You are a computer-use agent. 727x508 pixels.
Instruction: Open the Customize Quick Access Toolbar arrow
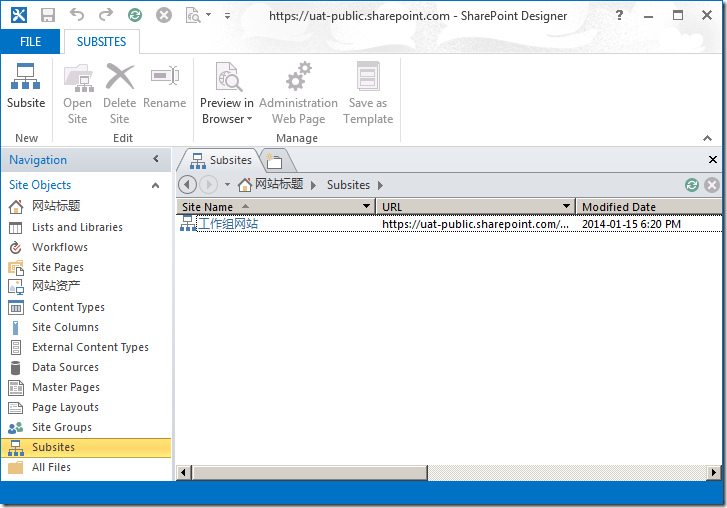coord(227,15)
